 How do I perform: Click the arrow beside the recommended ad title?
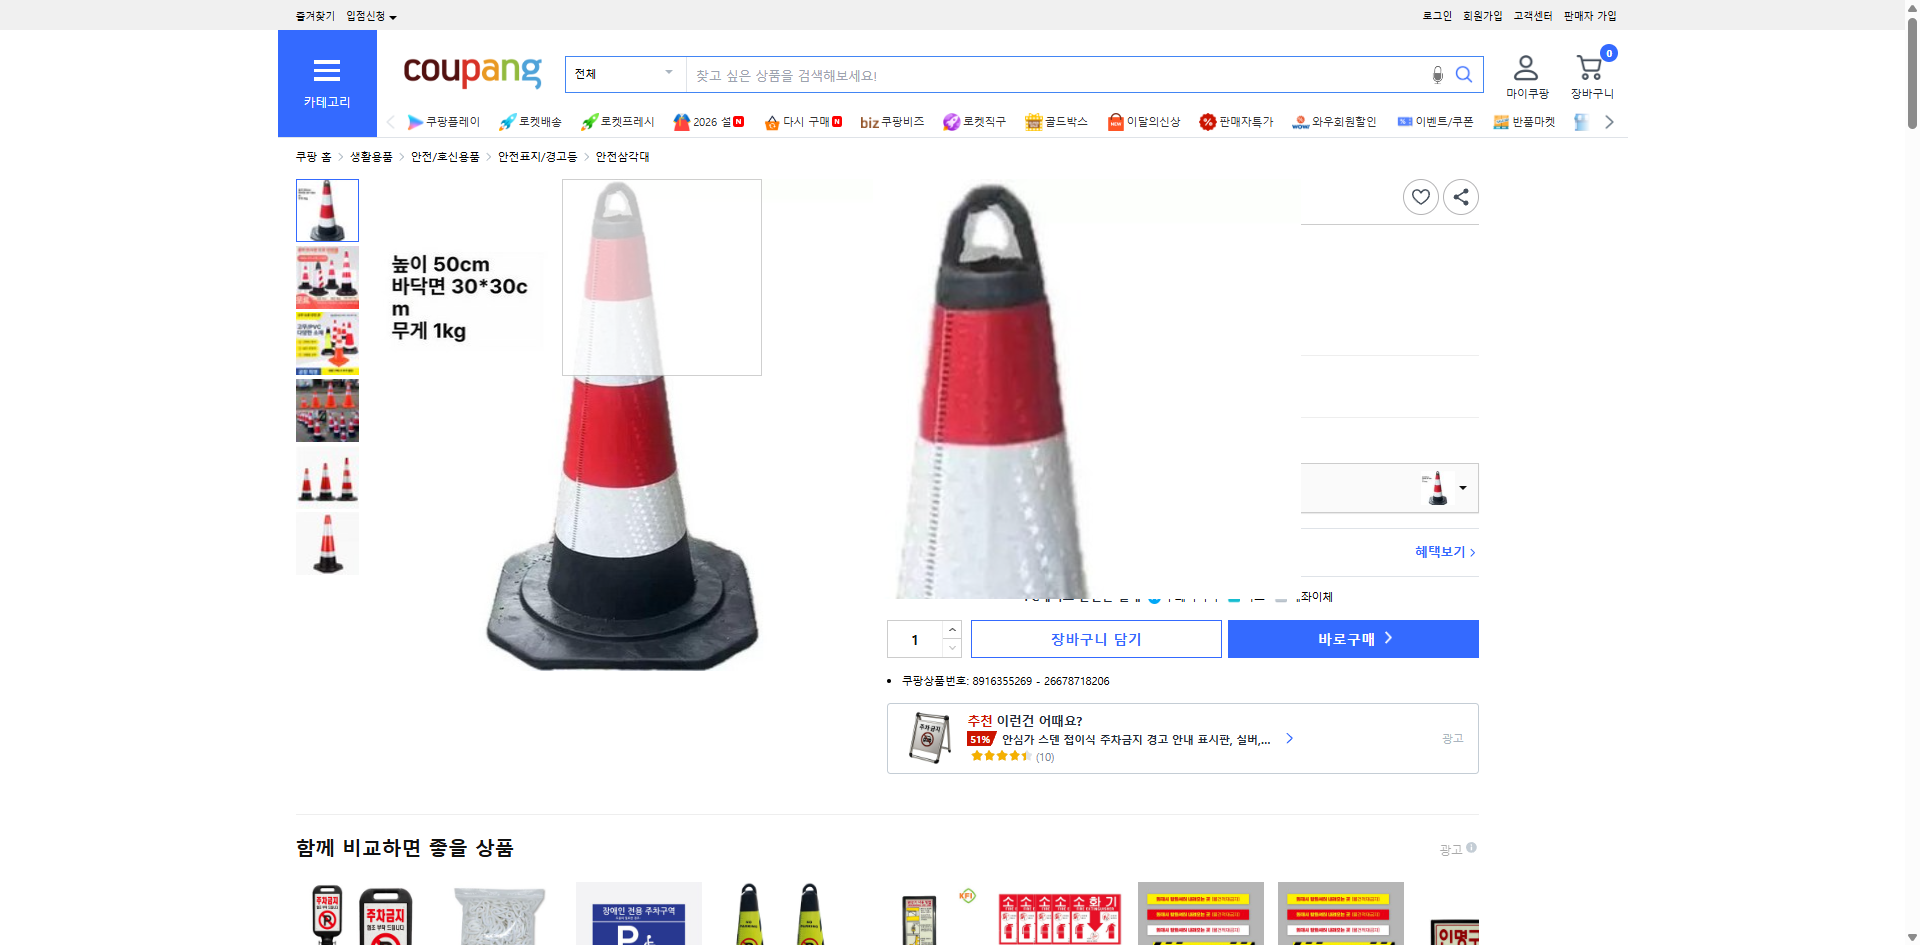tap(1290, 739)
